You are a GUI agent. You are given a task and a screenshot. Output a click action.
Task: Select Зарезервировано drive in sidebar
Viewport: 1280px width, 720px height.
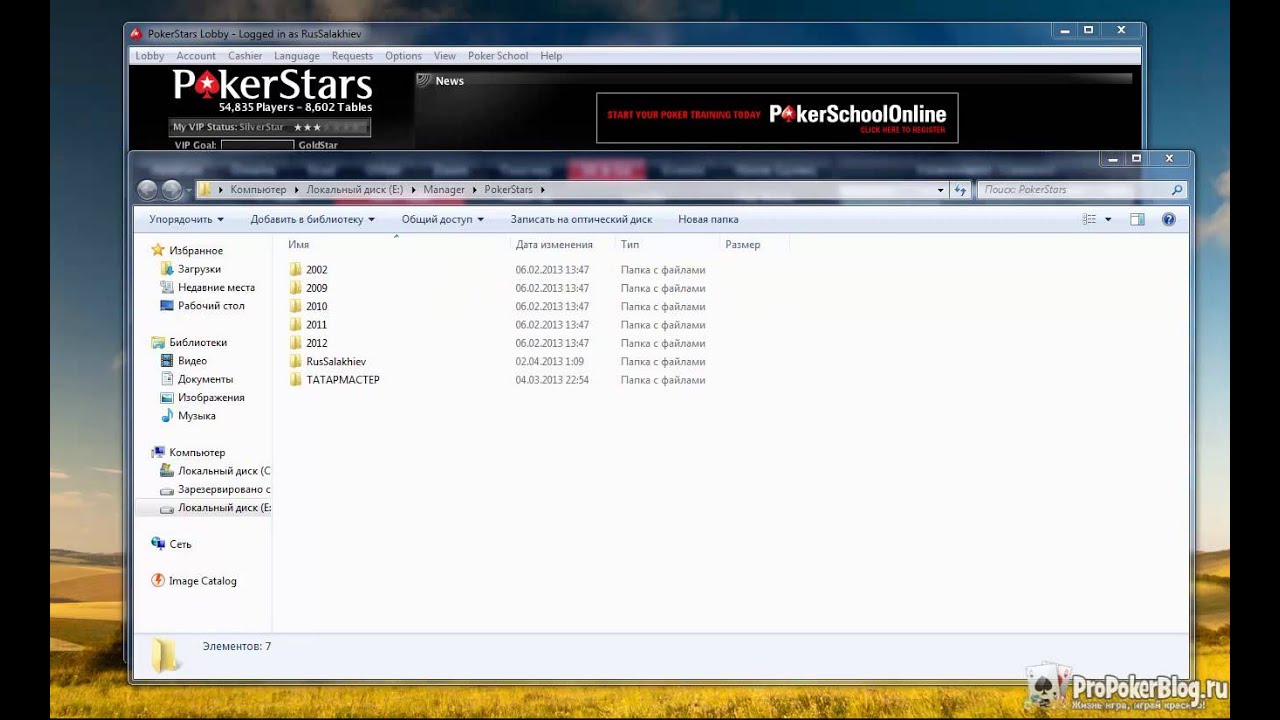(x=215, y=489)
